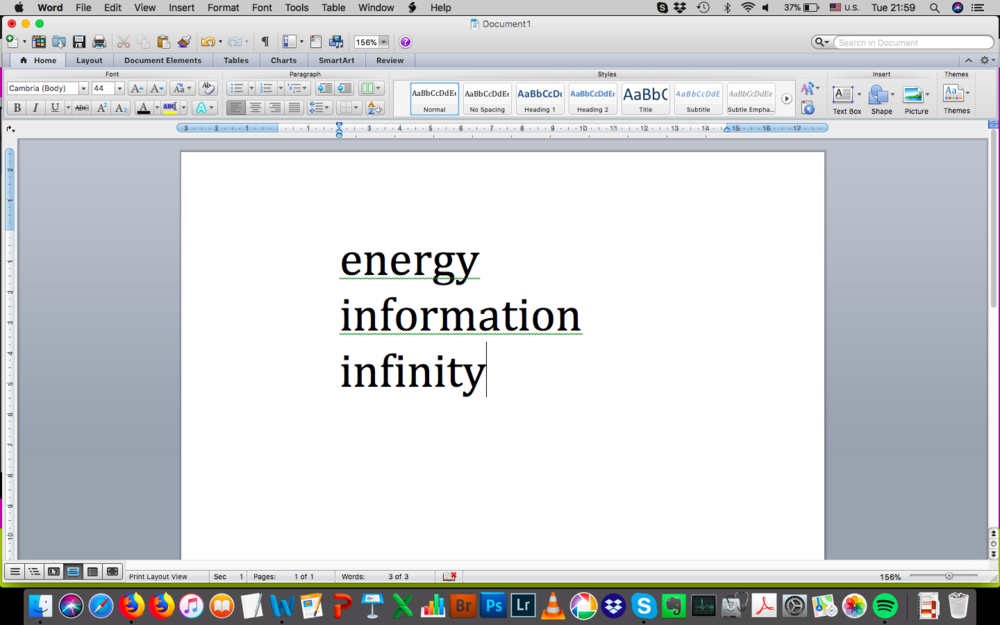Open the Format menu in menu bar

point(223,7)
